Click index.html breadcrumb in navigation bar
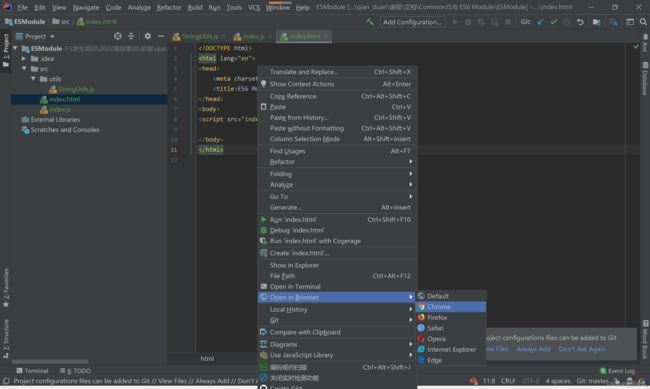Screen dimensions: 650x389 click(x=97, y=22)
